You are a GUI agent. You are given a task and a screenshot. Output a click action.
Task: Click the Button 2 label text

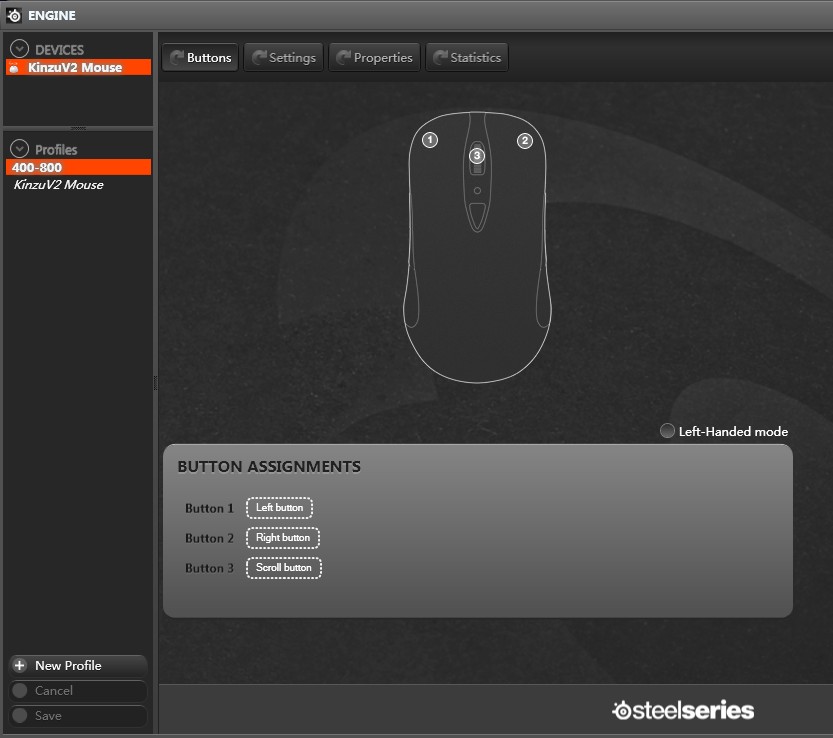[x=209, y=538]
